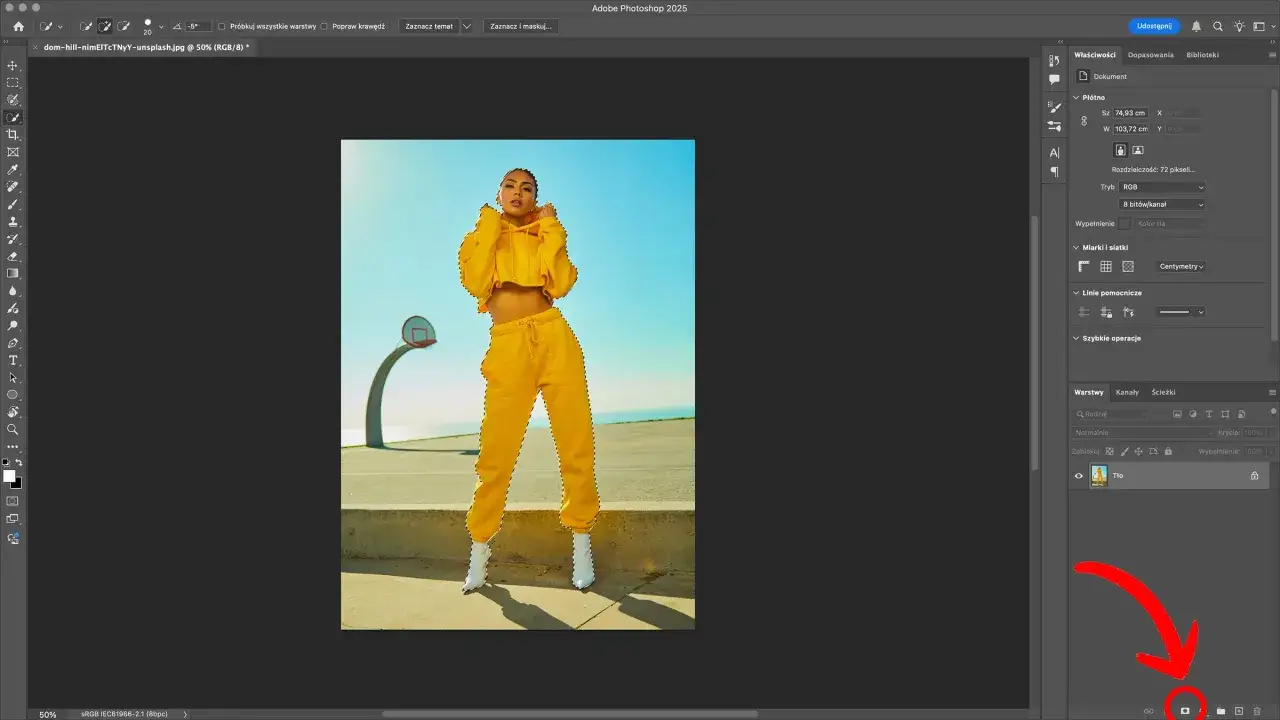1280x720 pixels.
Task: Hide the Tlo layer
Action: pos(1078,475)
